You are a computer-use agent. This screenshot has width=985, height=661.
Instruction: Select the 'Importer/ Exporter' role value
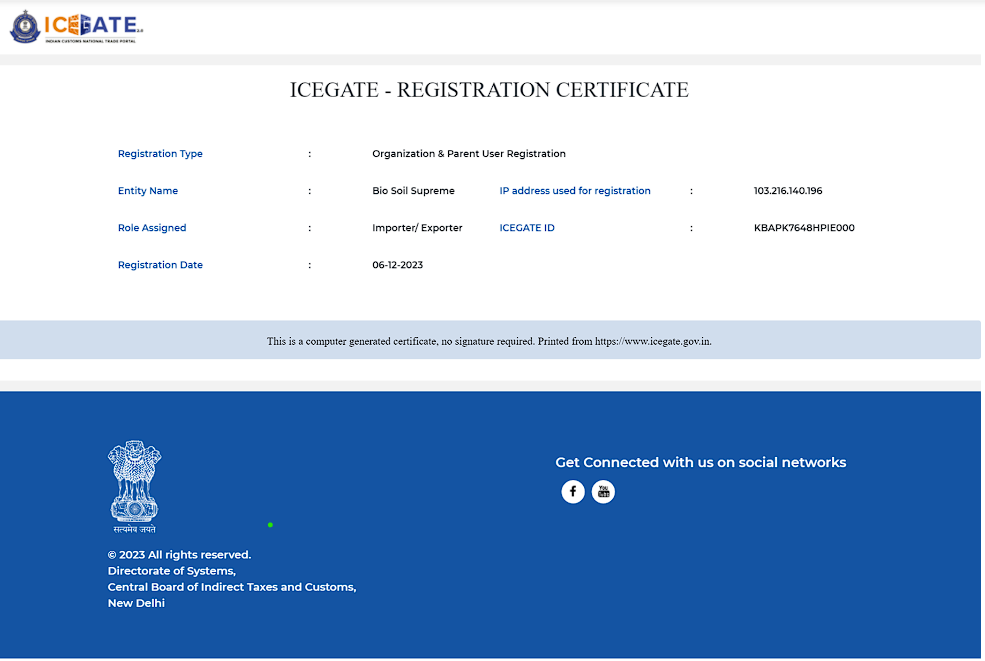[417, 227]
